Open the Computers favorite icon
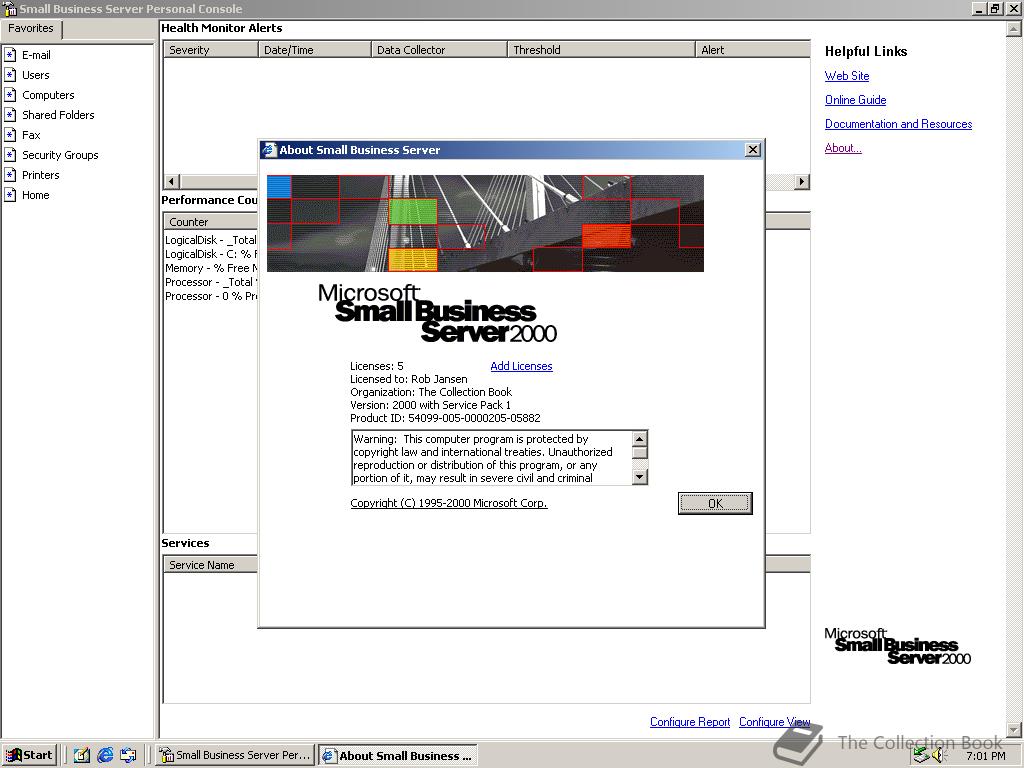The height and width of the screenshot is (768, 1024). [10, 95]
